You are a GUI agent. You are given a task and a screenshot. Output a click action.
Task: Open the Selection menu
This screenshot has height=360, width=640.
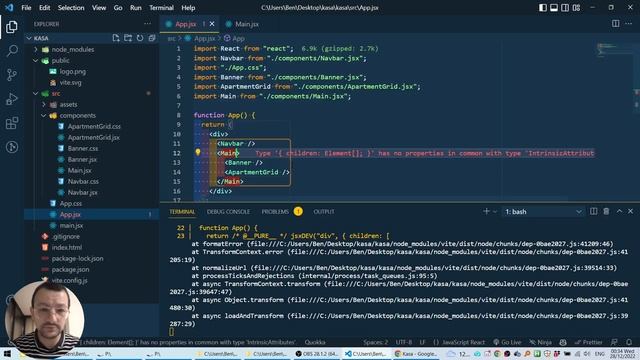point(71,7)
